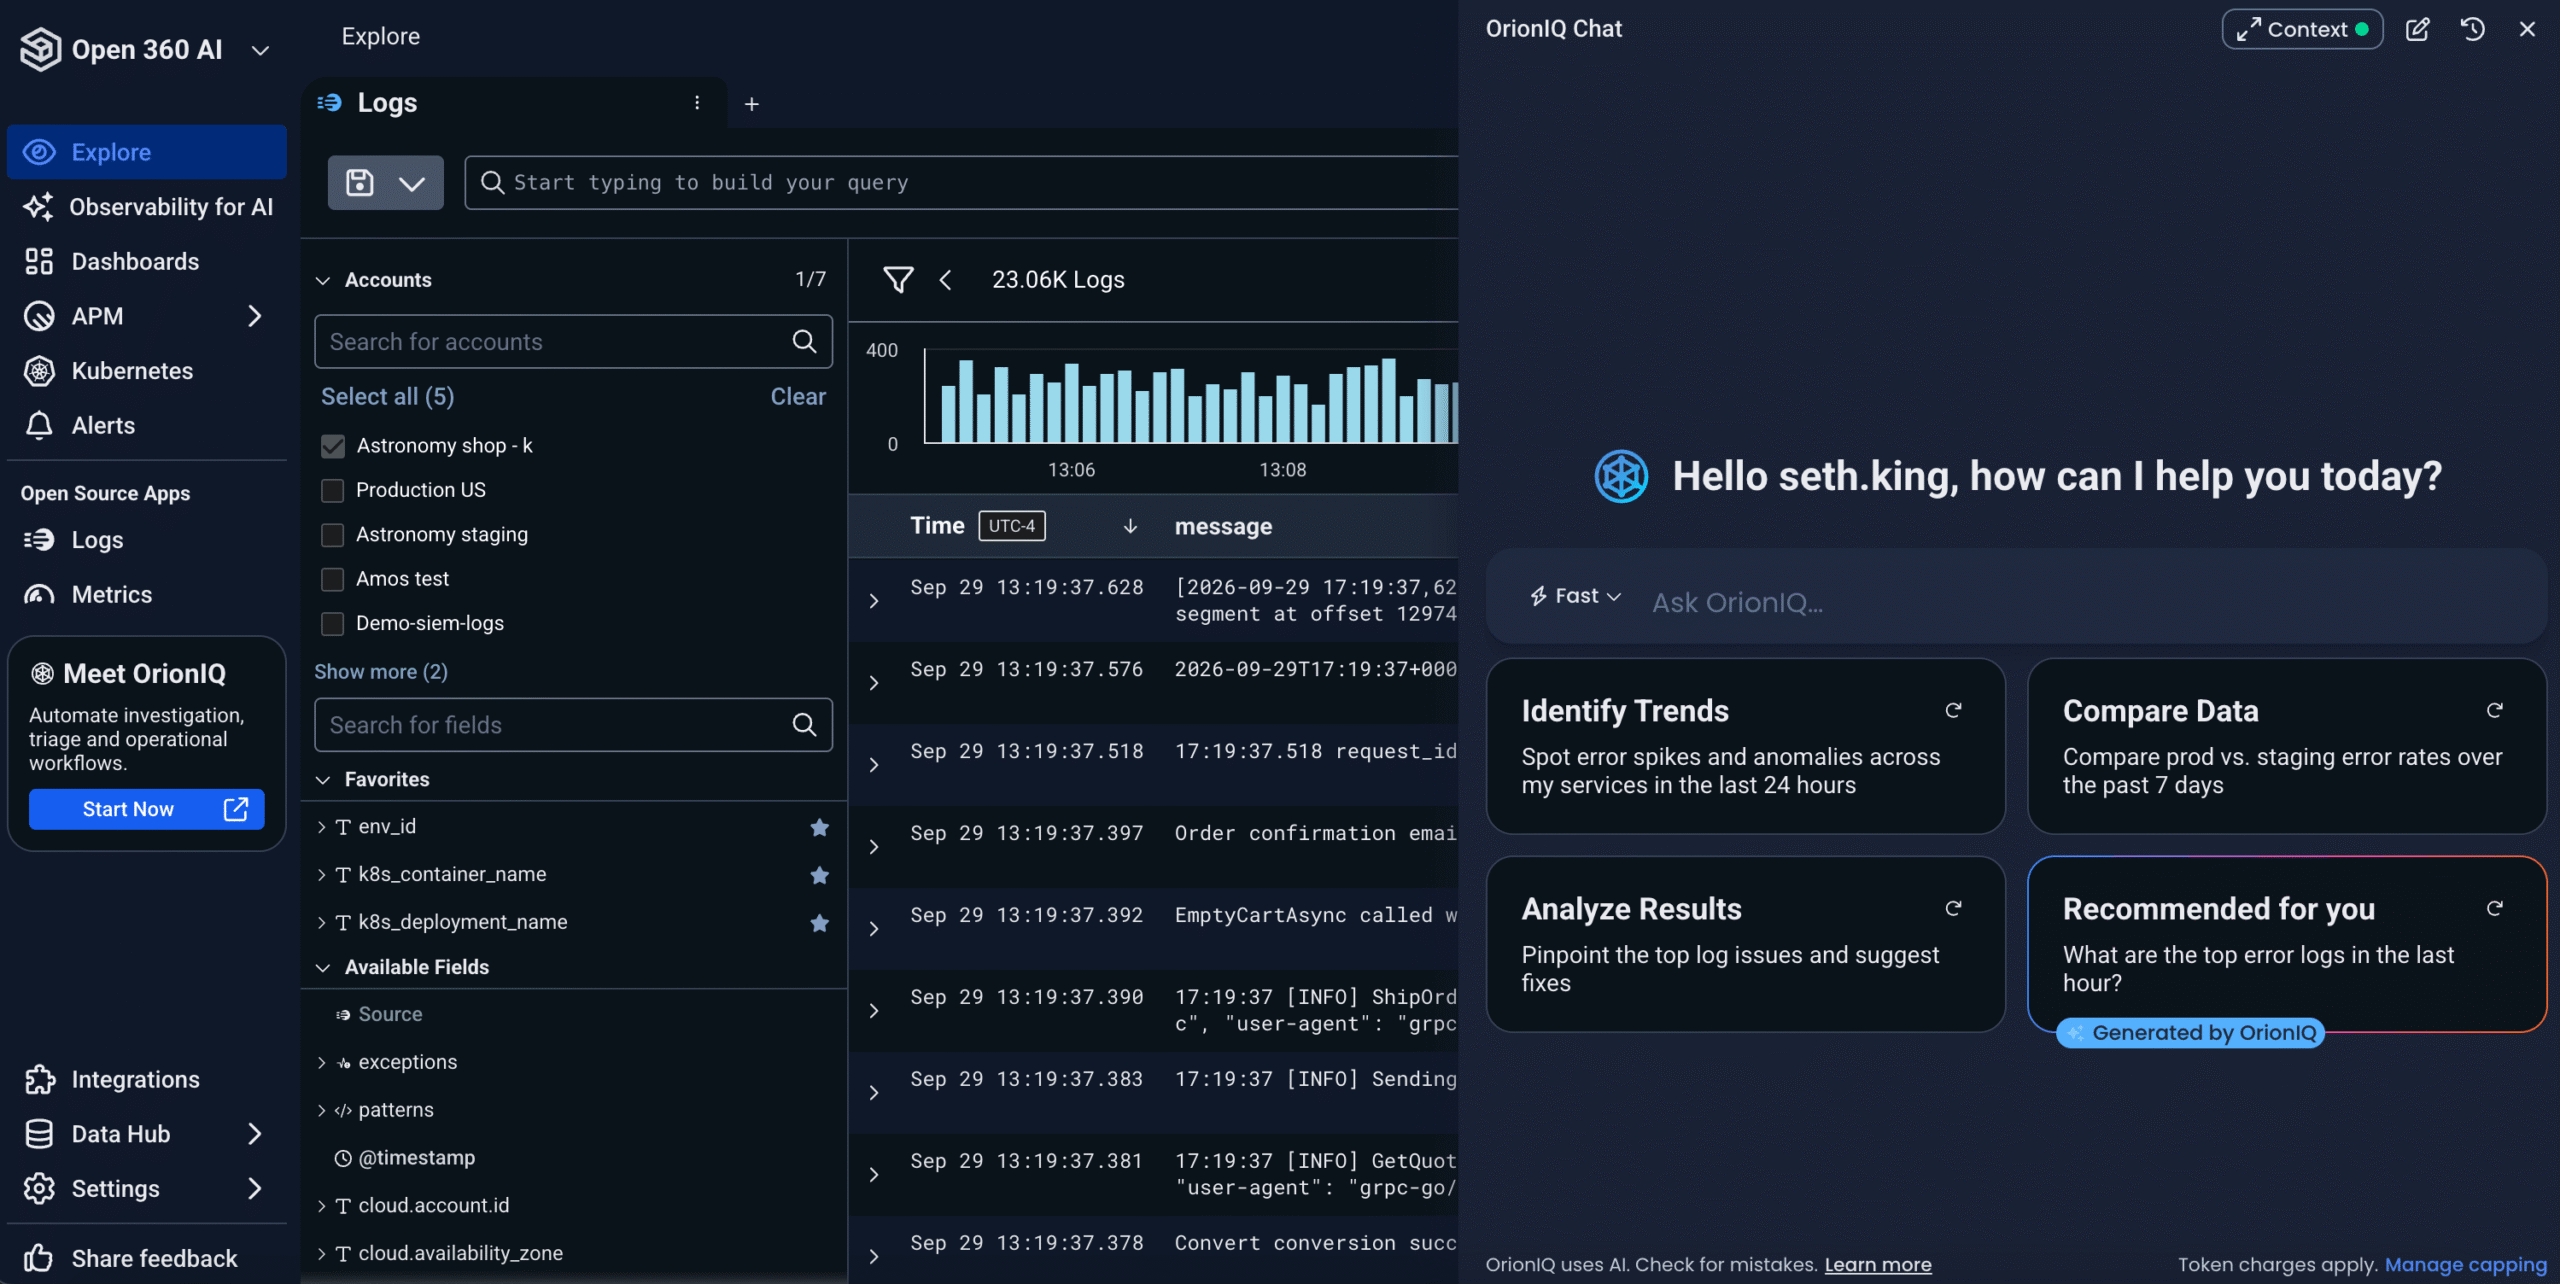Open OrionIQ chat history clock icon

[2472, 29]
